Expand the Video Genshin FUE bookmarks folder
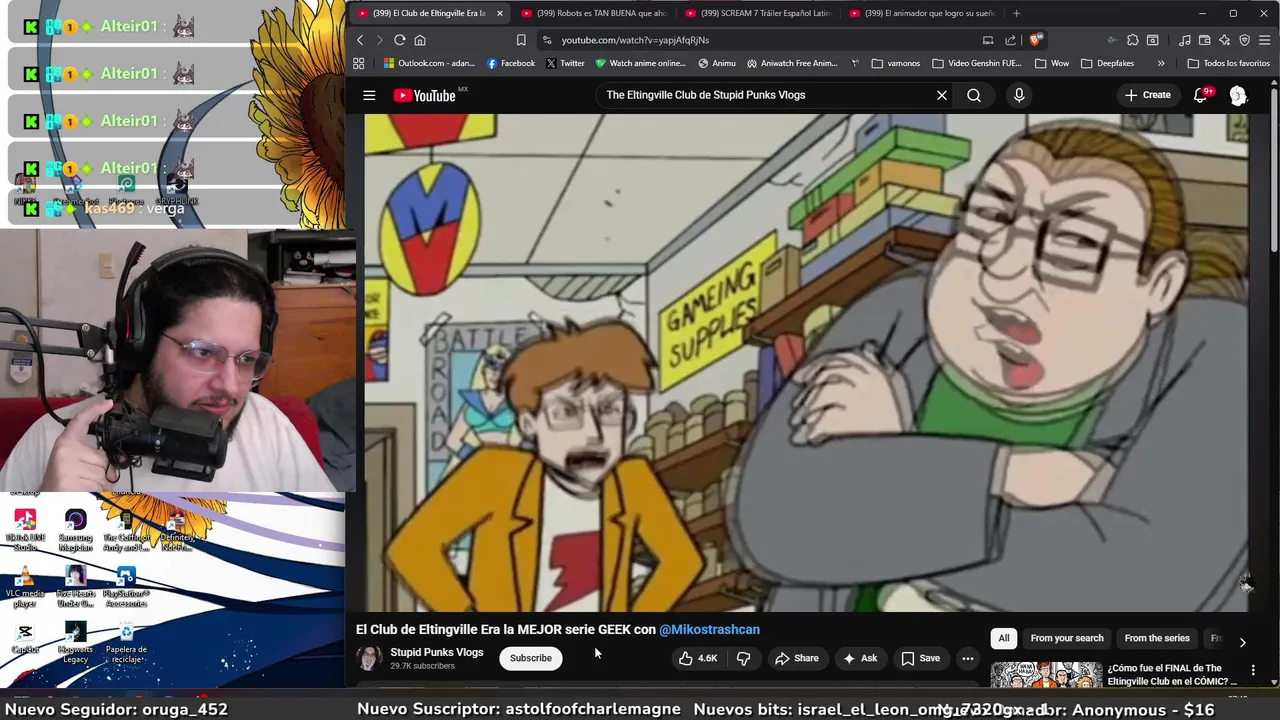This screenshot has width=1280, height=720. (977, 63)
